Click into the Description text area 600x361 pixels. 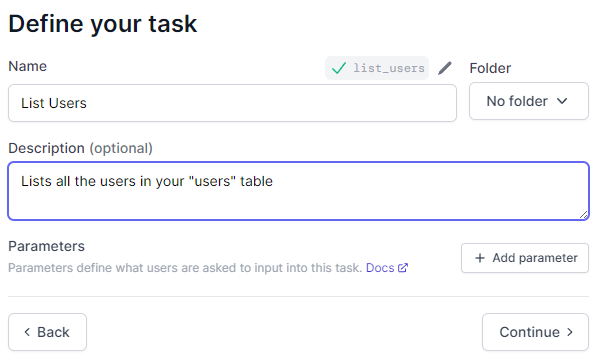point(298,191)
